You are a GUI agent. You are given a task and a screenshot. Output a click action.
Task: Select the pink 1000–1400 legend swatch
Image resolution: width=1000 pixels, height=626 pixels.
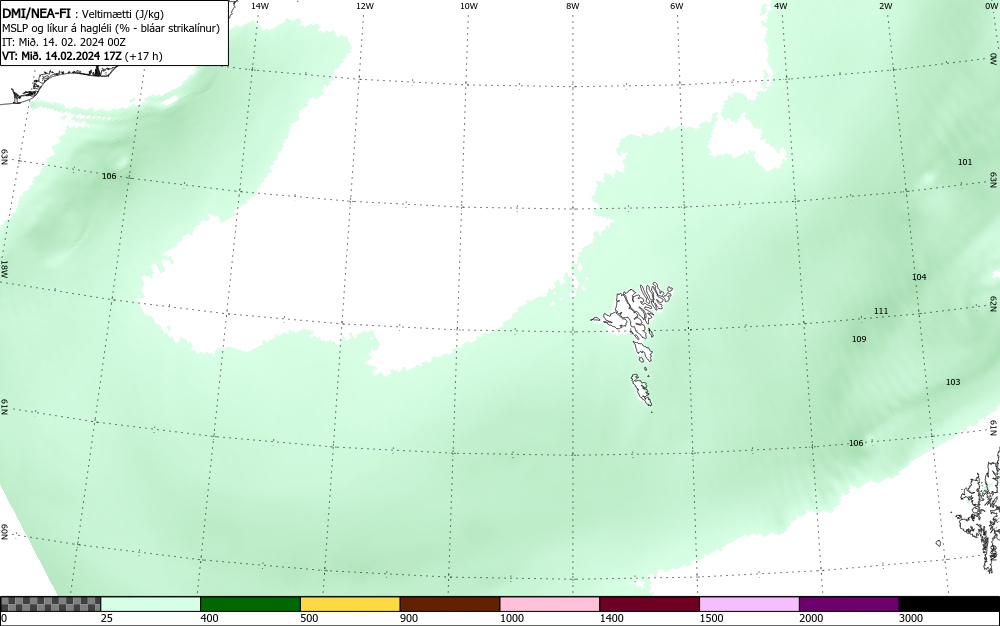tap(550, 604)
